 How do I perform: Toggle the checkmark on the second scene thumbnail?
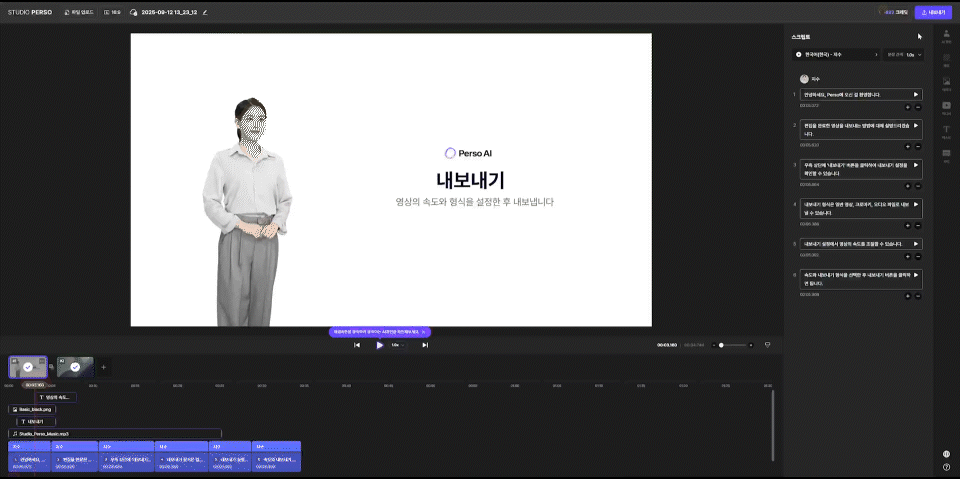tap(75, 367)
